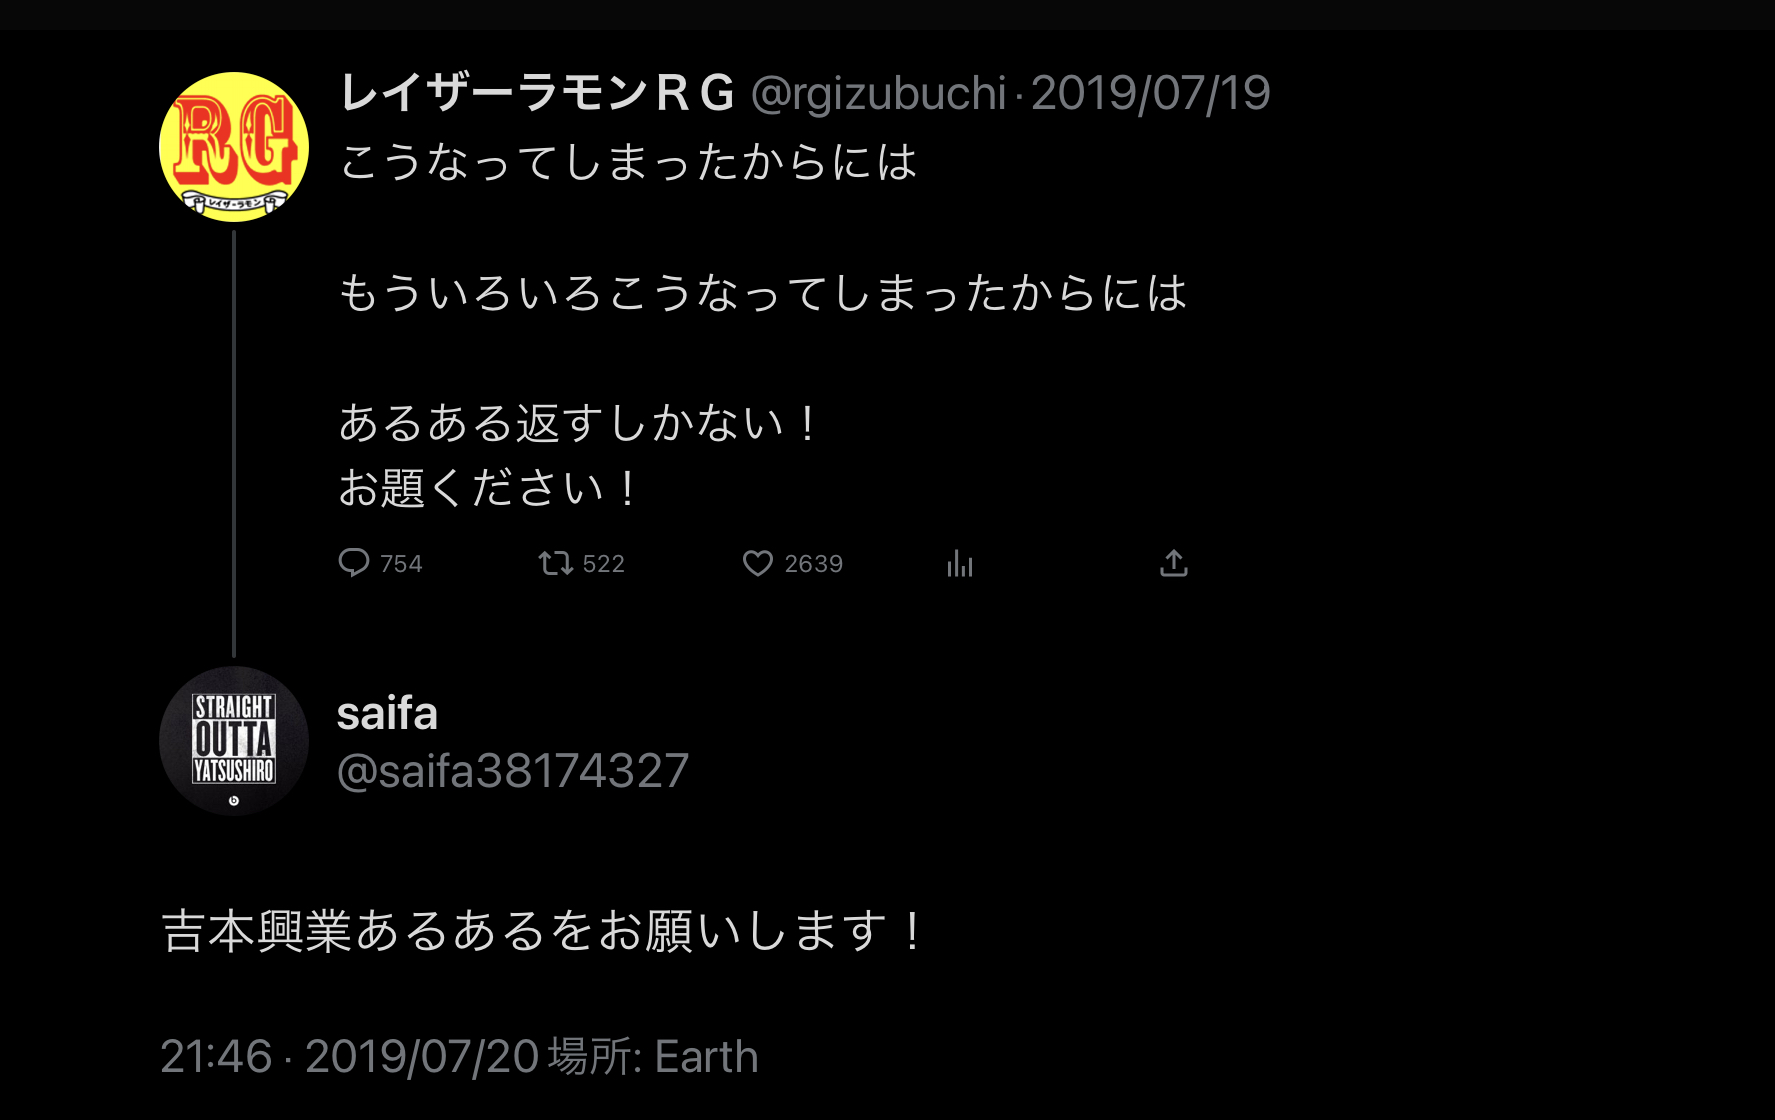Click the reply speech bubble icon
The height and width of the screenshot is (1120, 1775).
pos(353,563)
